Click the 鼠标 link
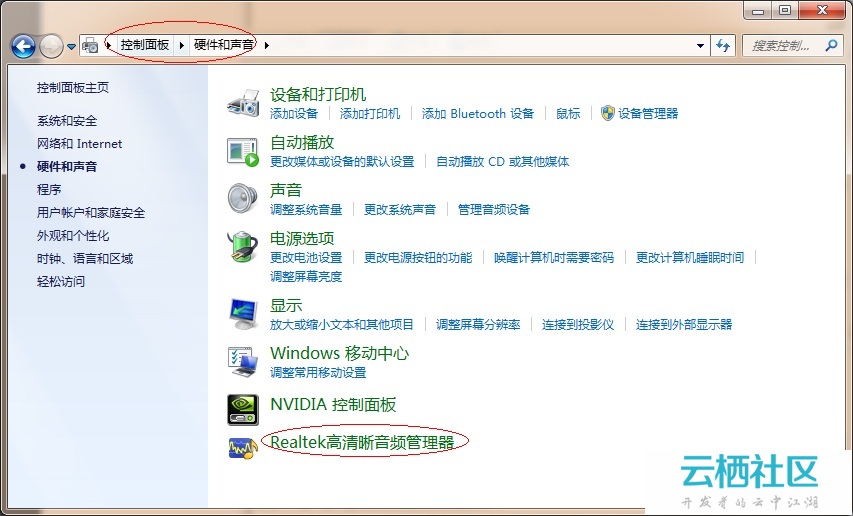The height and width of the screenshot is (516, 853). click(x=568, y=114)
